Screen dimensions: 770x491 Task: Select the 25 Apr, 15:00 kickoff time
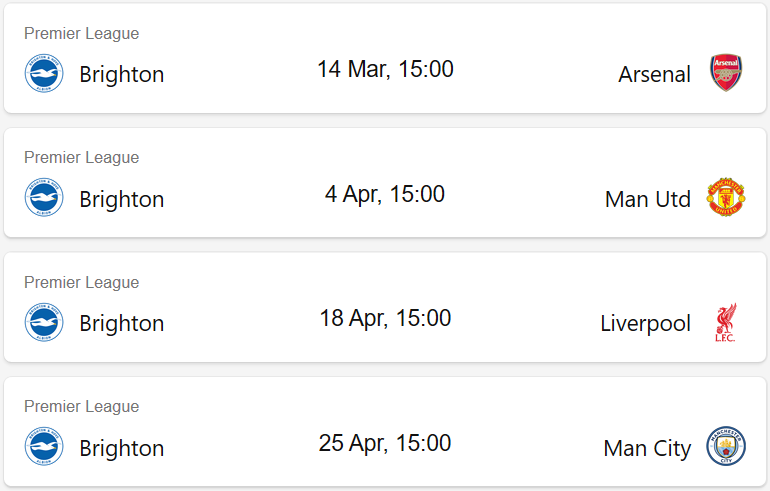tap(385, 443)
